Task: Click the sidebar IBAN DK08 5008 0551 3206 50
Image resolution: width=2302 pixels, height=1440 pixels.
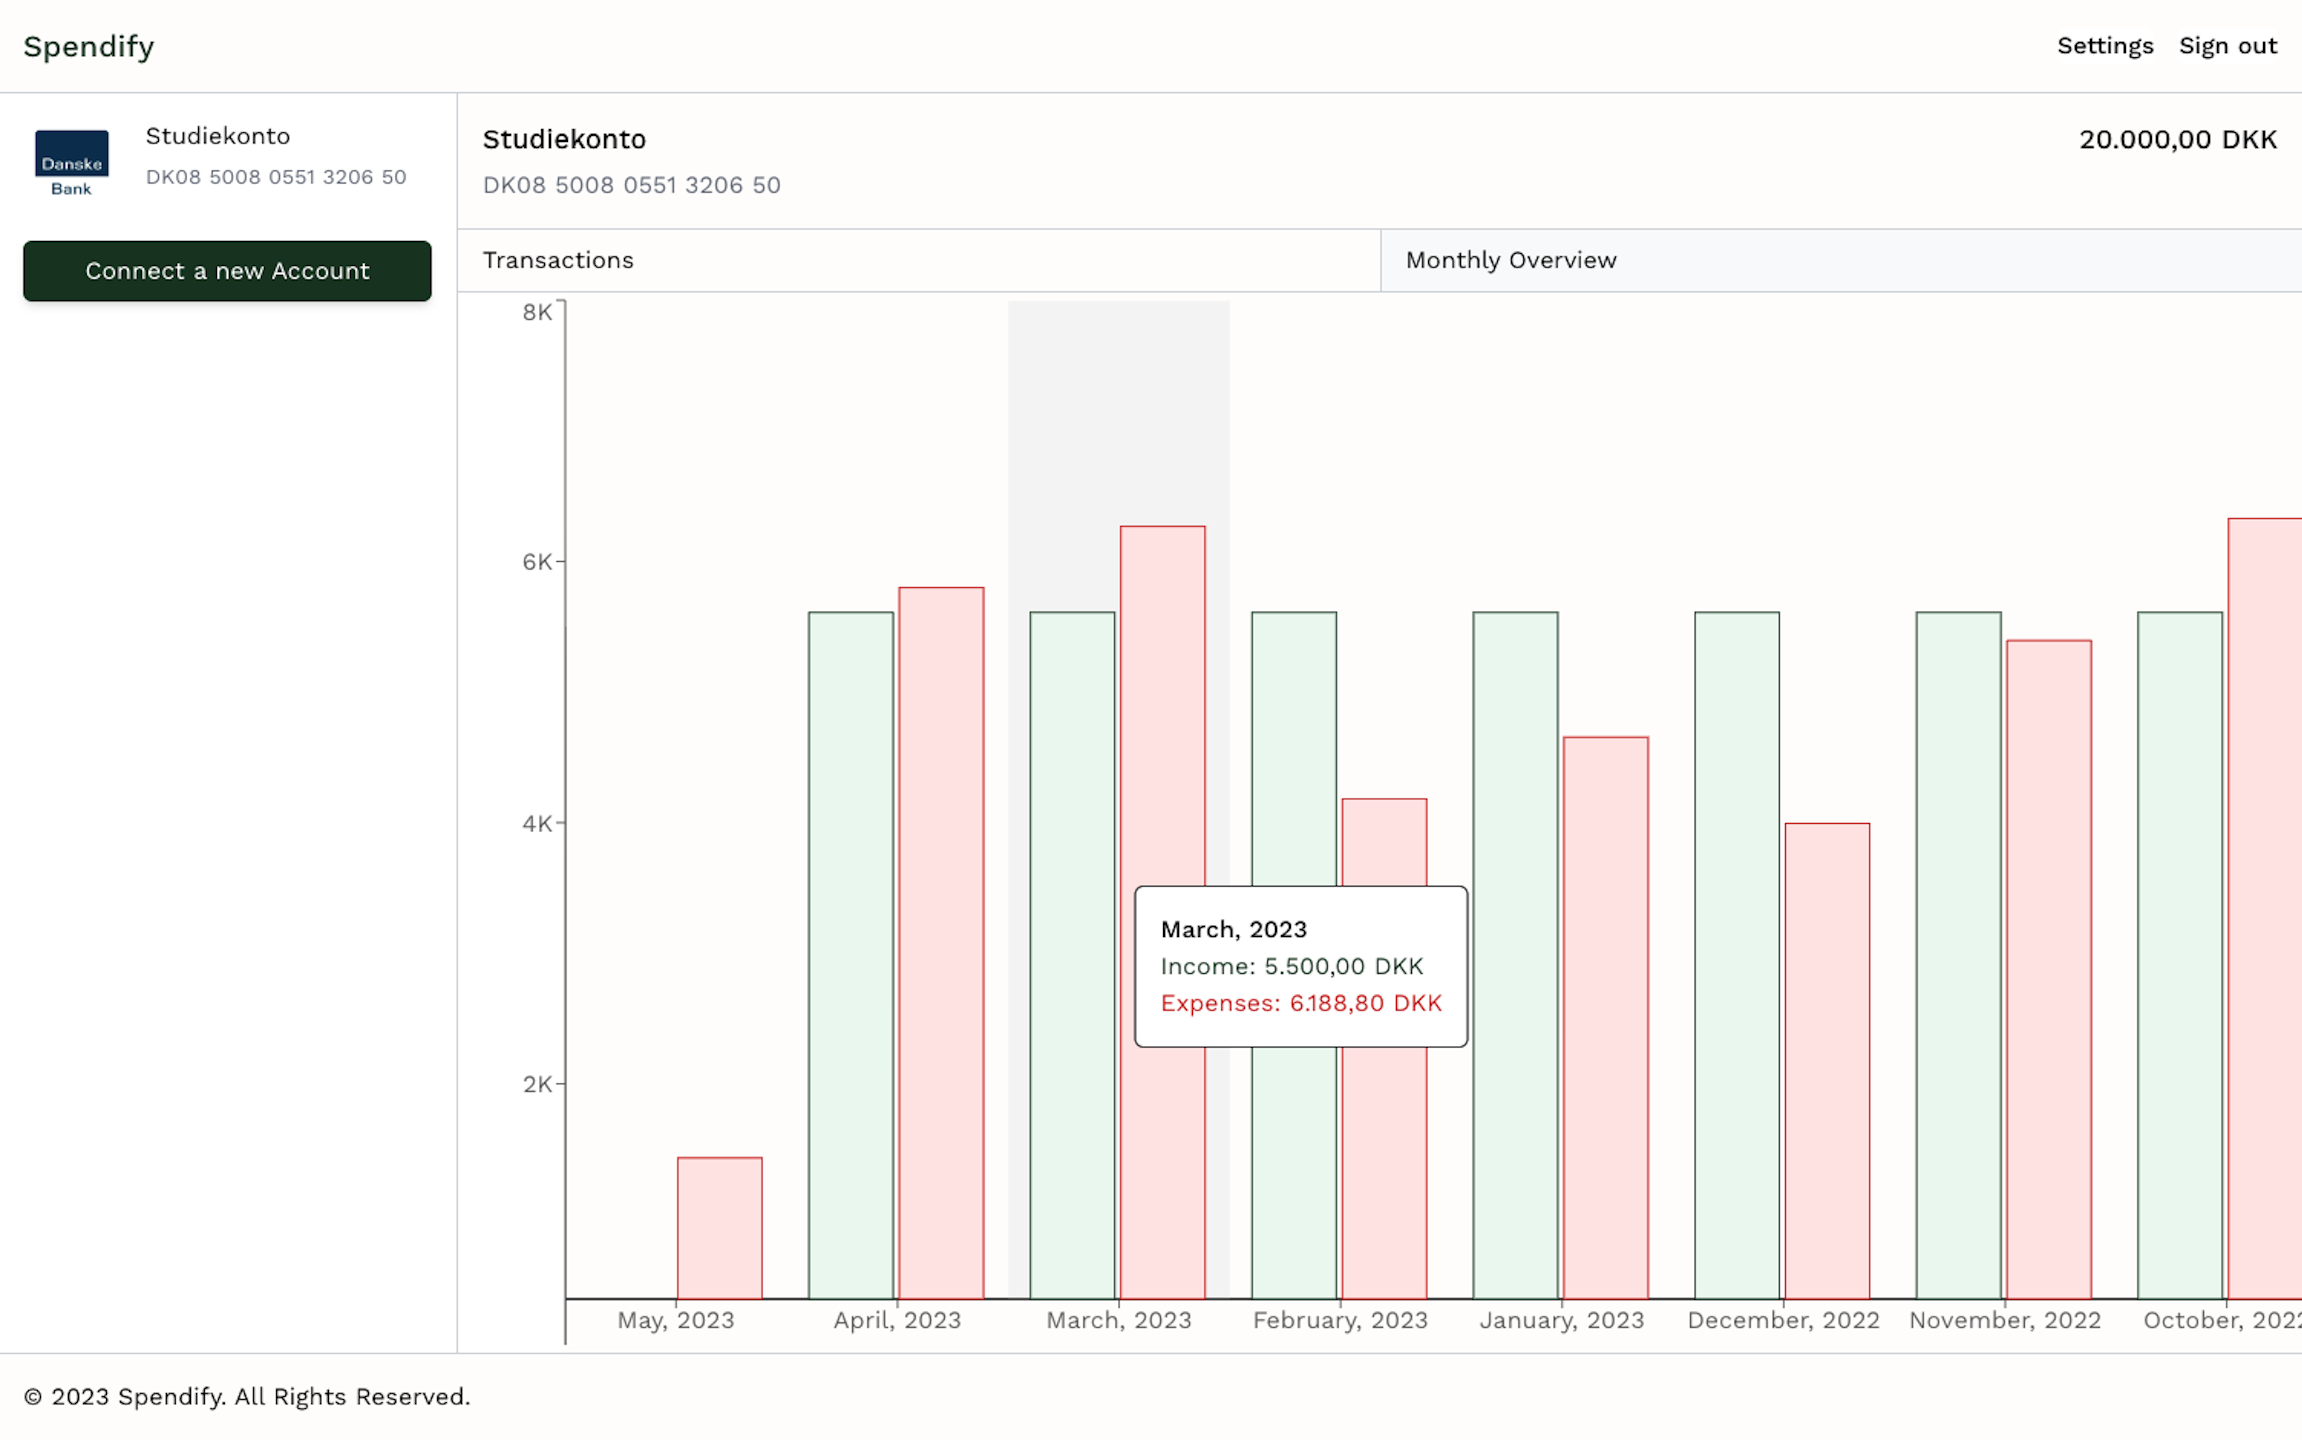Action: [276, 177]
